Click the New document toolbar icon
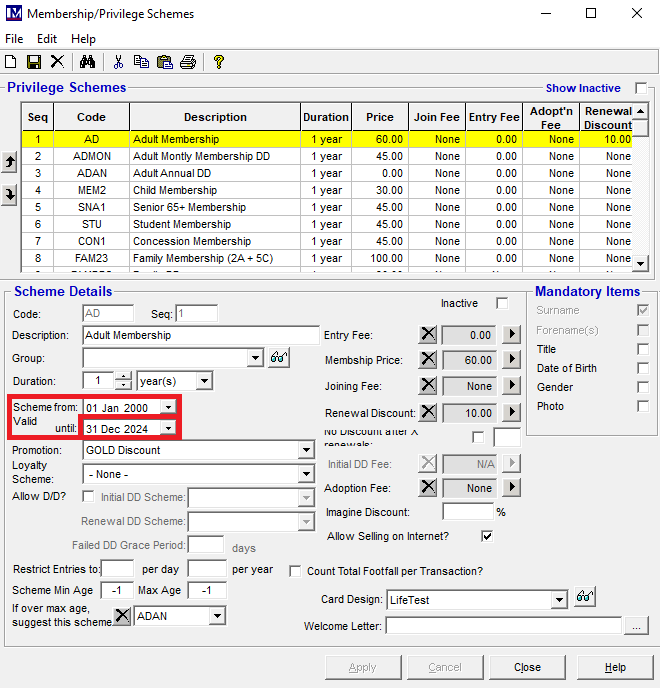 11,62
